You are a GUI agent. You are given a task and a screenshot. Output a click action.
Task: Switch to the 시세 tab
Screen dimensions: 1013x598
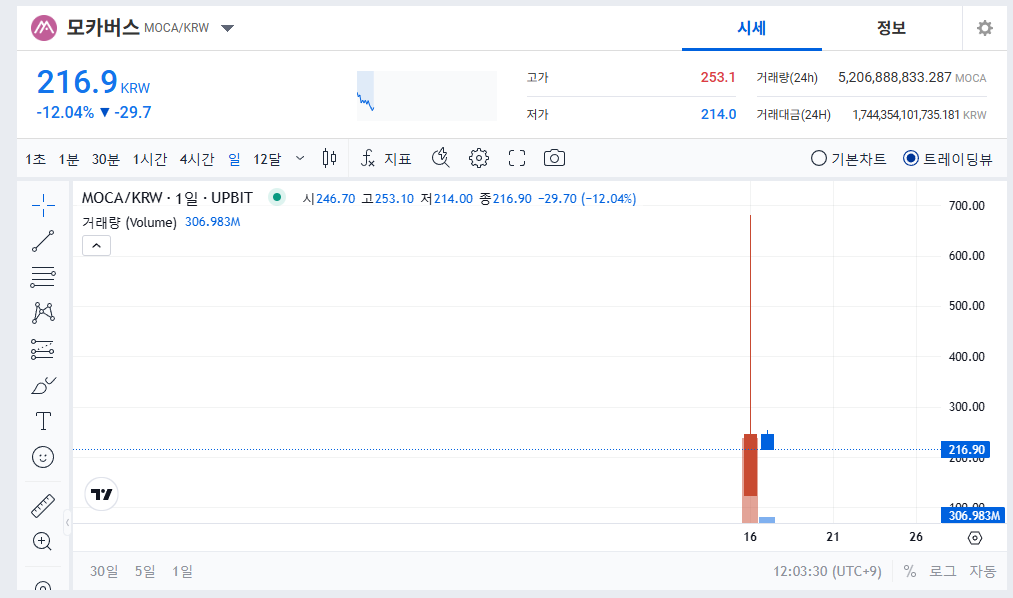(752, 28)
